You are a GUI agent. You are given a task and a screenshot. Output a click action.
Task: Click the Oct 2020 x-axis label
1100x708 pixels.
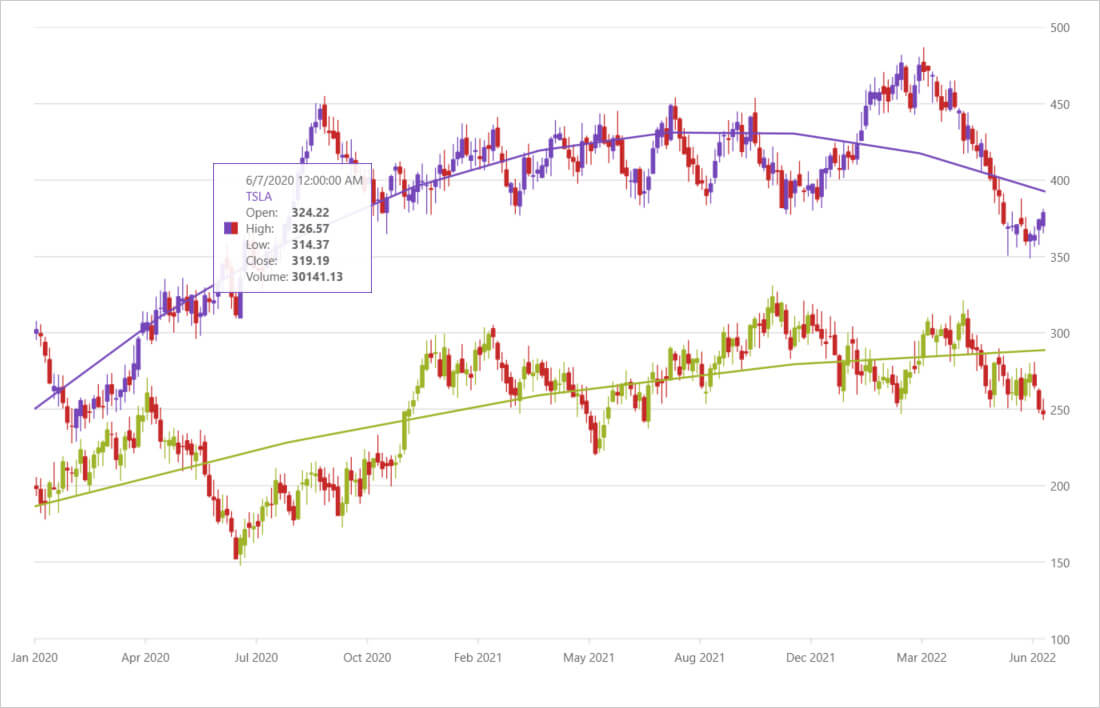click(367, 658)
